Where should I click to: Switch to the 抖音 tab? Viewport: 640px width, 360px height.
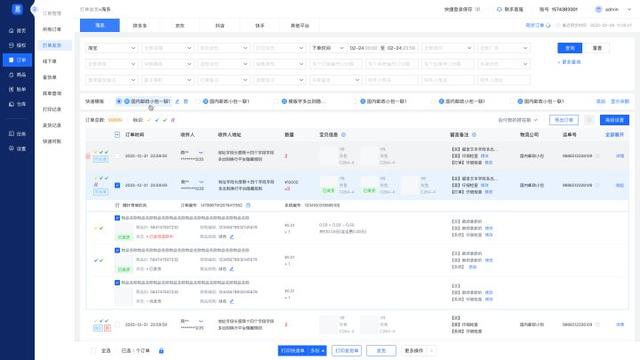[x=220, y=25]
